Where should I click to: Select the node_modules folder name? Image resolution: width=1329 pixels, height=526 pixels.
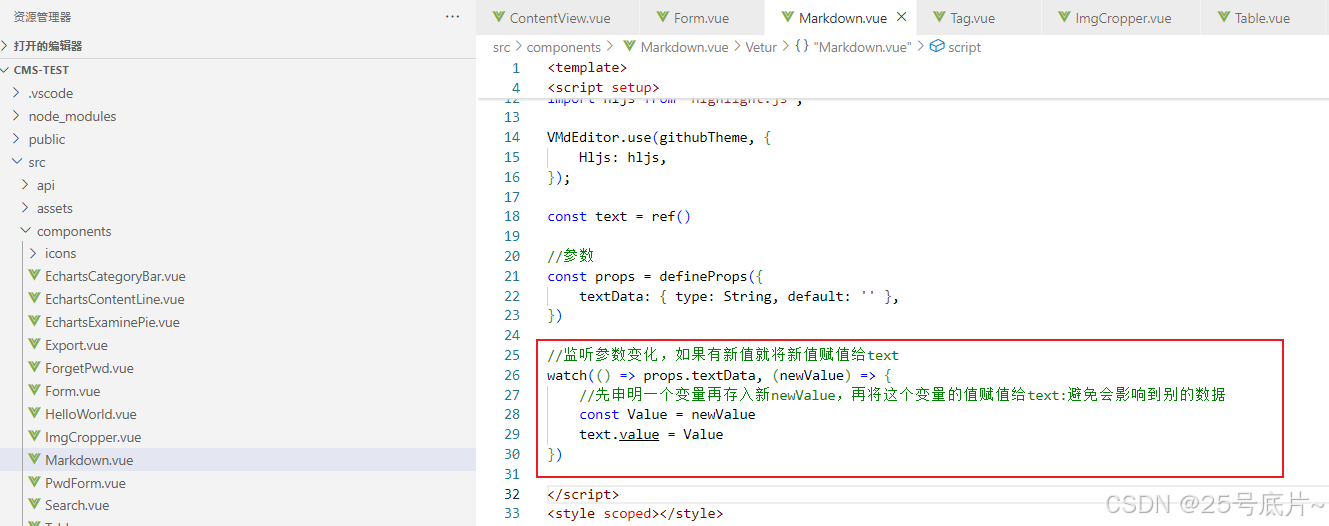click(72, 116)
